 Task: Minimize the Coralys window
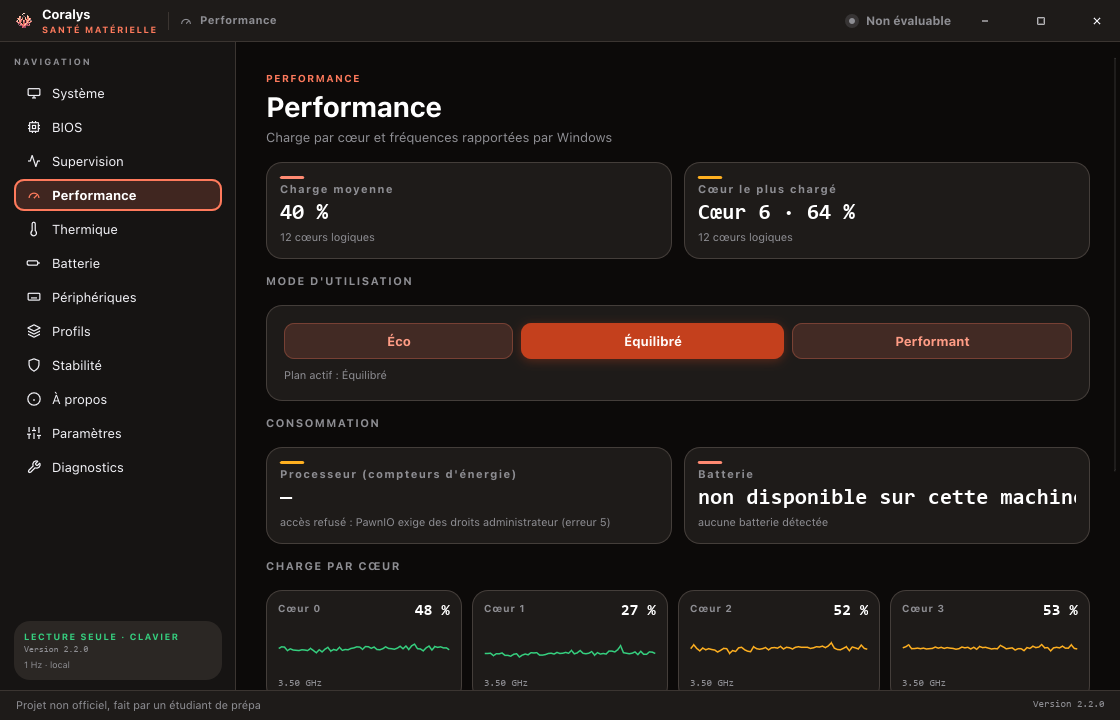pyautogui.click(x=985, y=21)
